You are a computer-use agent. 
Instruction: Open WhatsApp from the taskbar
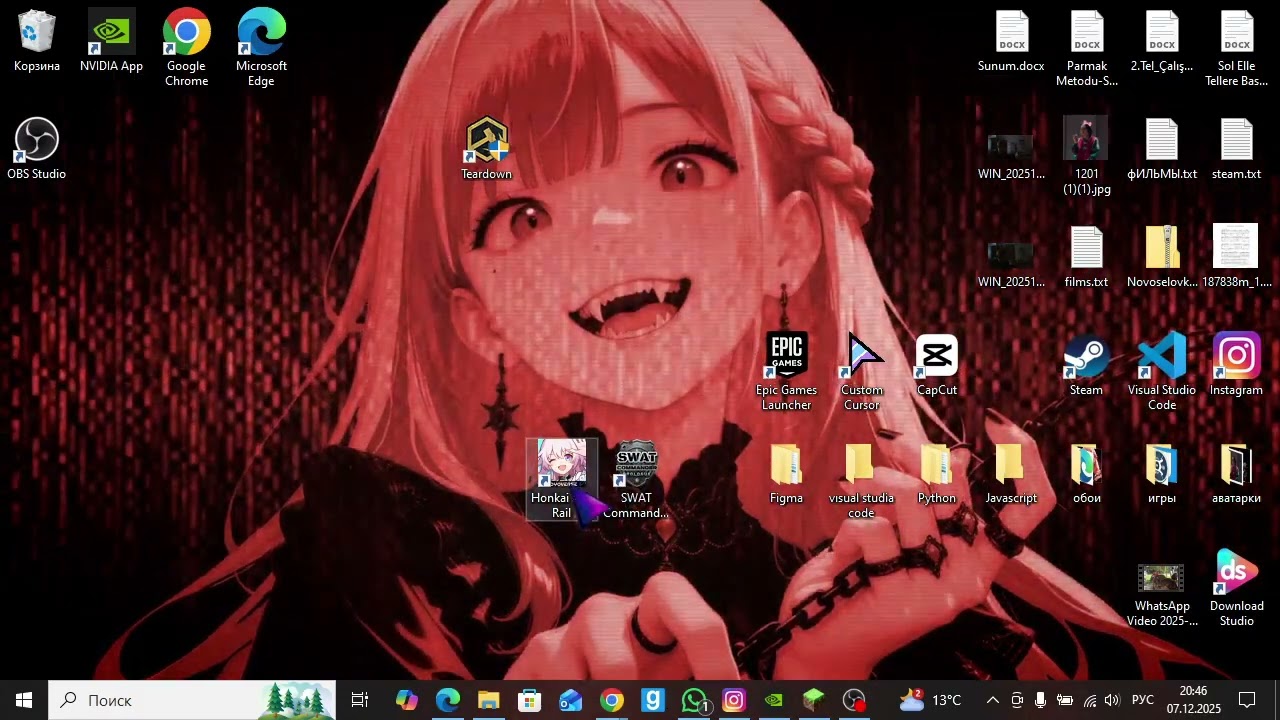(693, 700)
